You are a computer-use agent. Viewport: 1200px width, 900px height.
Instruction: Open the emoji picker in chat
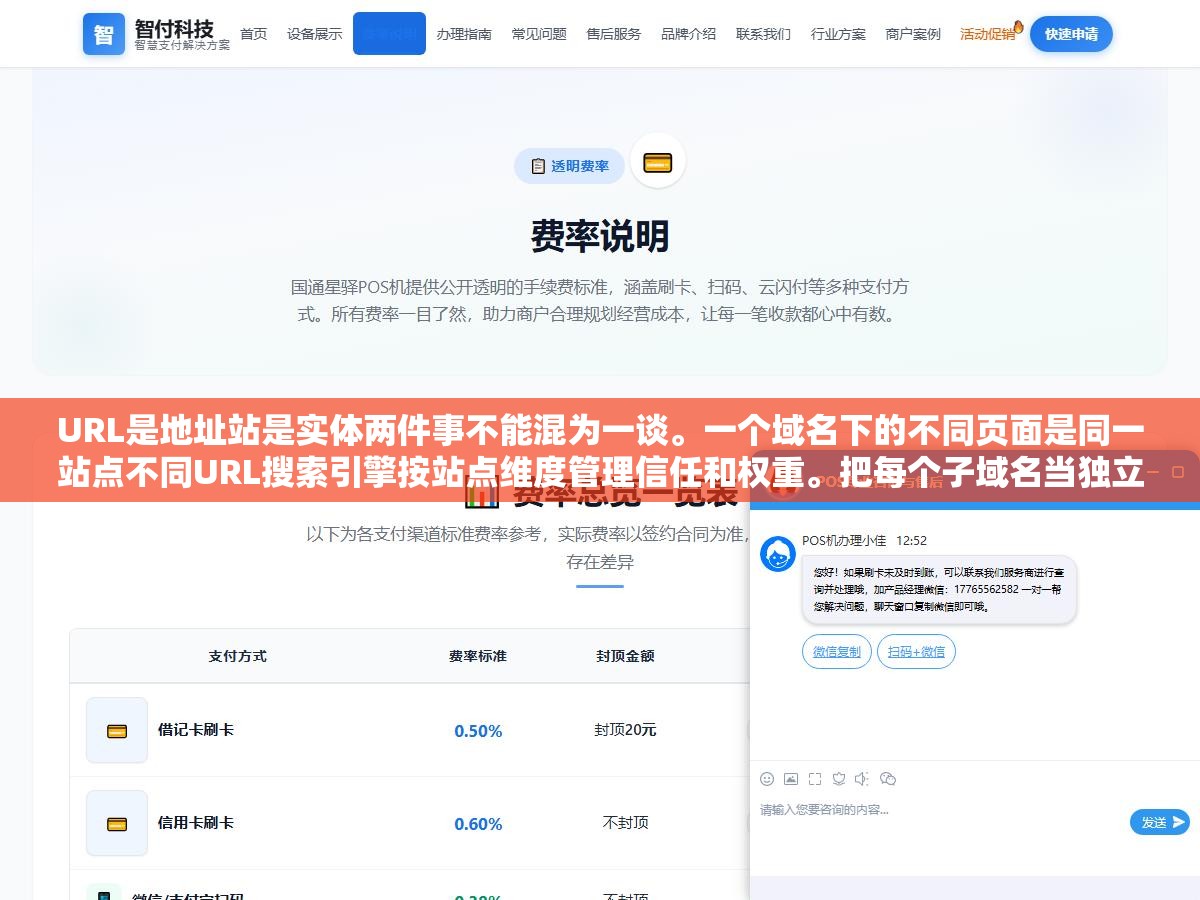tap(767, 779)
